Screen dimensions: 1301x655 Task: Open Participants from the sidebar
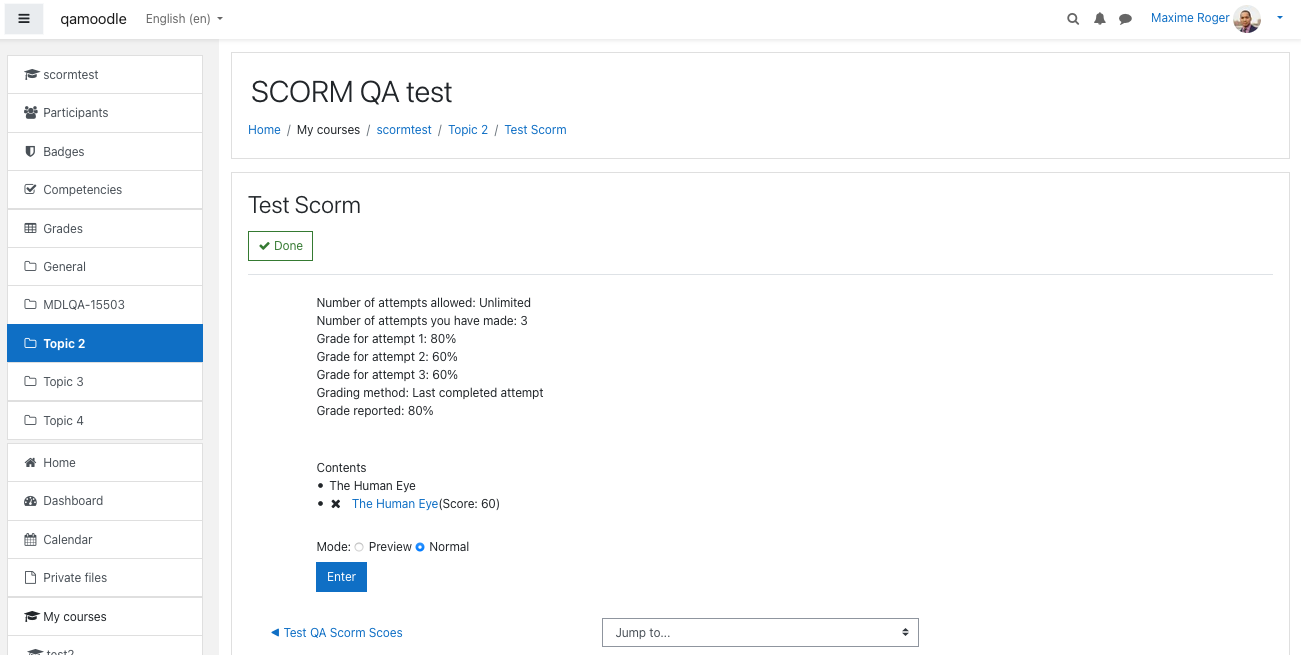105,113
